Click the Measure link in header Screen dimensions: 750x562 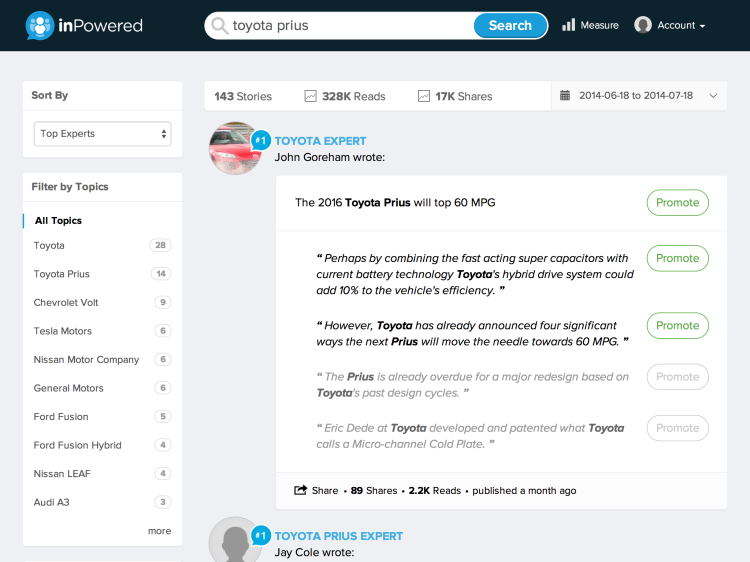pos(599,25)
